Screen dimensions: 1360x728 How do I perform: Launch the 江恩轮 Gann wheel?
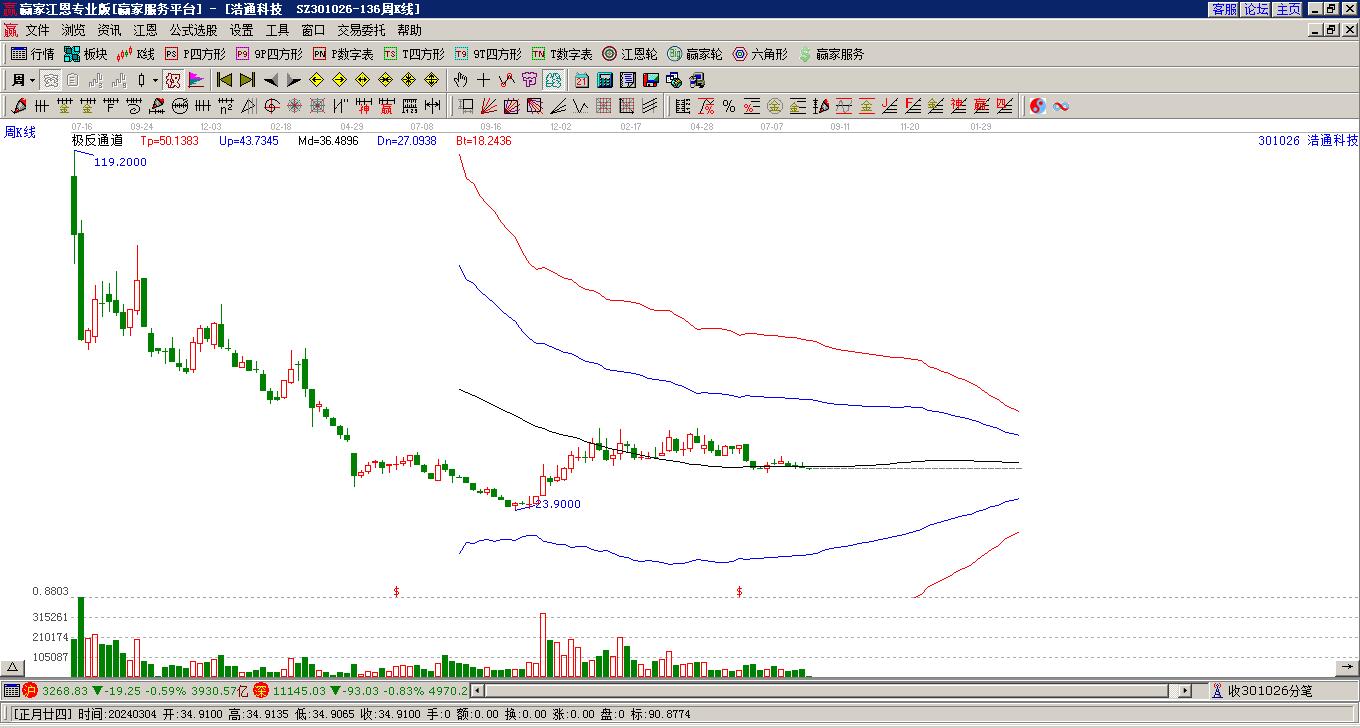(x=630, y=54)
